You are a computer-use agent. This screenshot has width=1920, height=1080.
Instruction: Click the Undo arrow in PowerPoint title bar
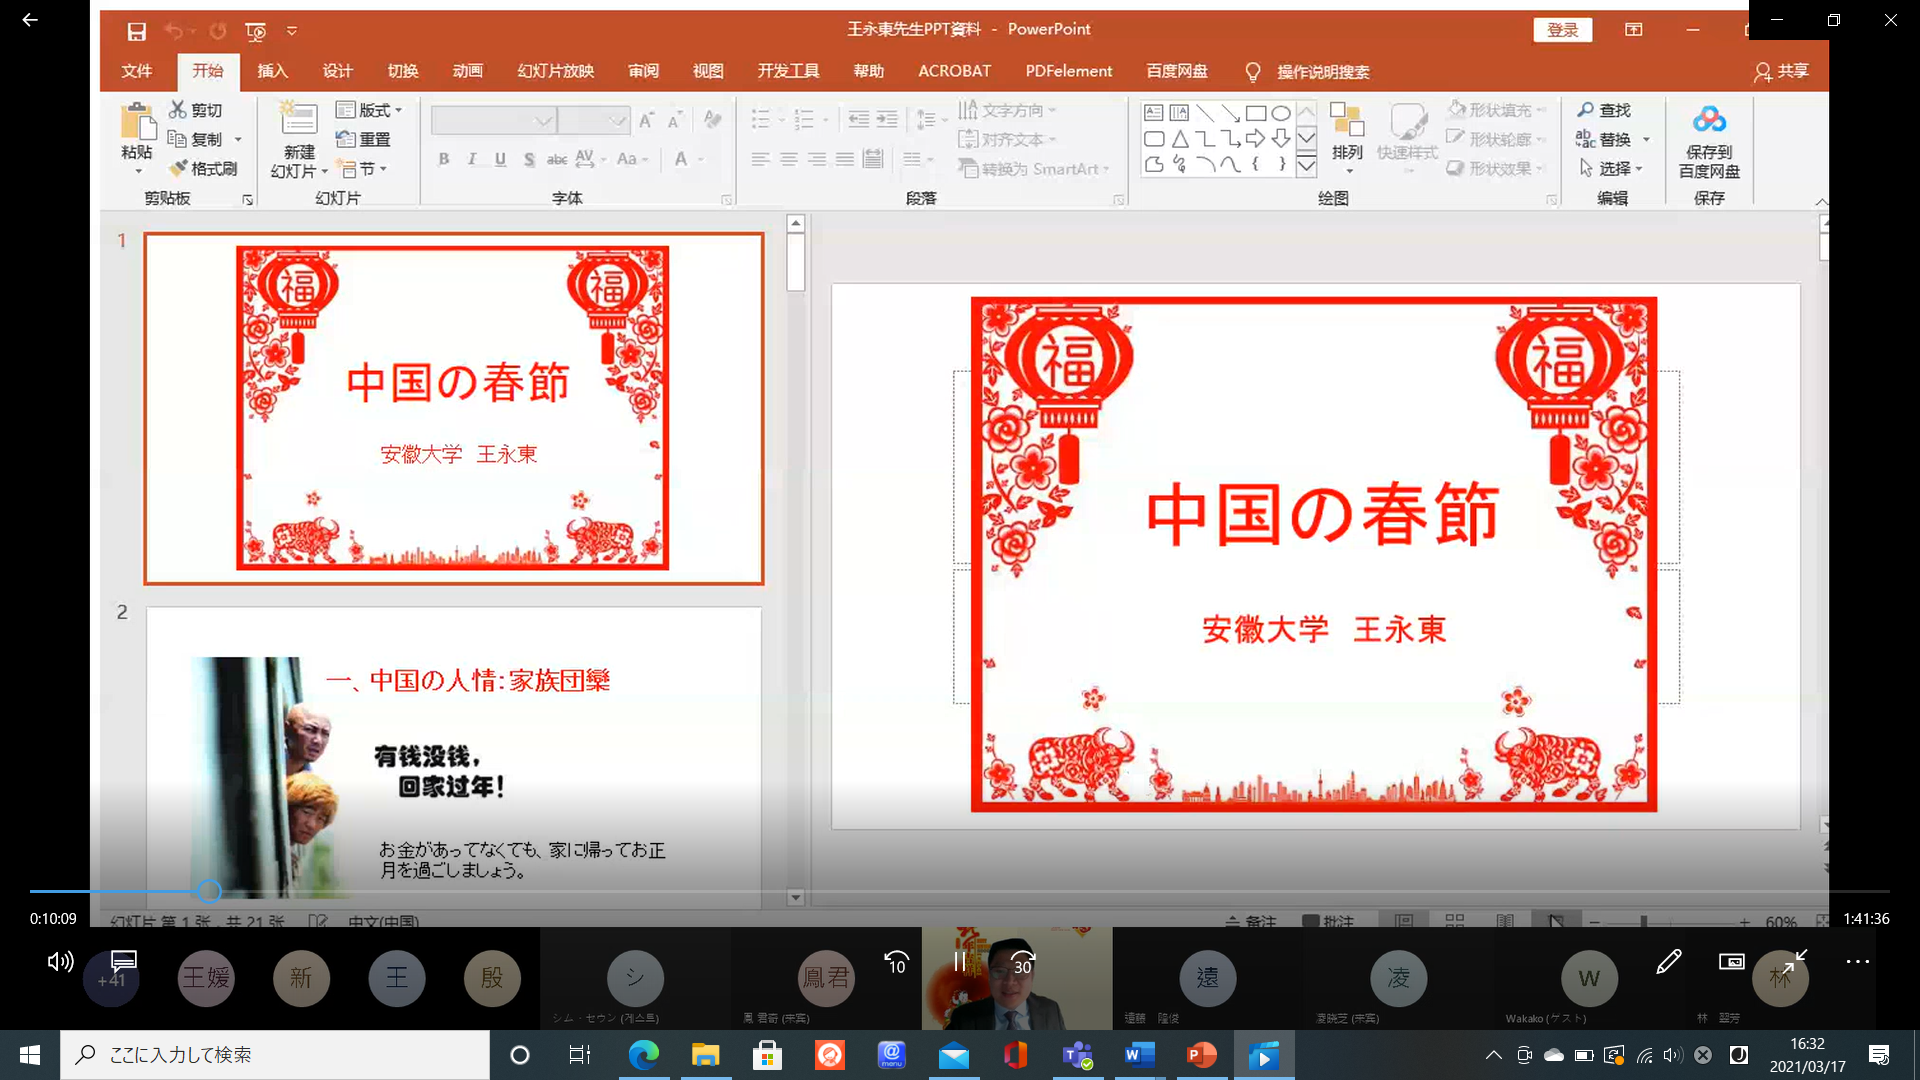(x=173, y=31)
